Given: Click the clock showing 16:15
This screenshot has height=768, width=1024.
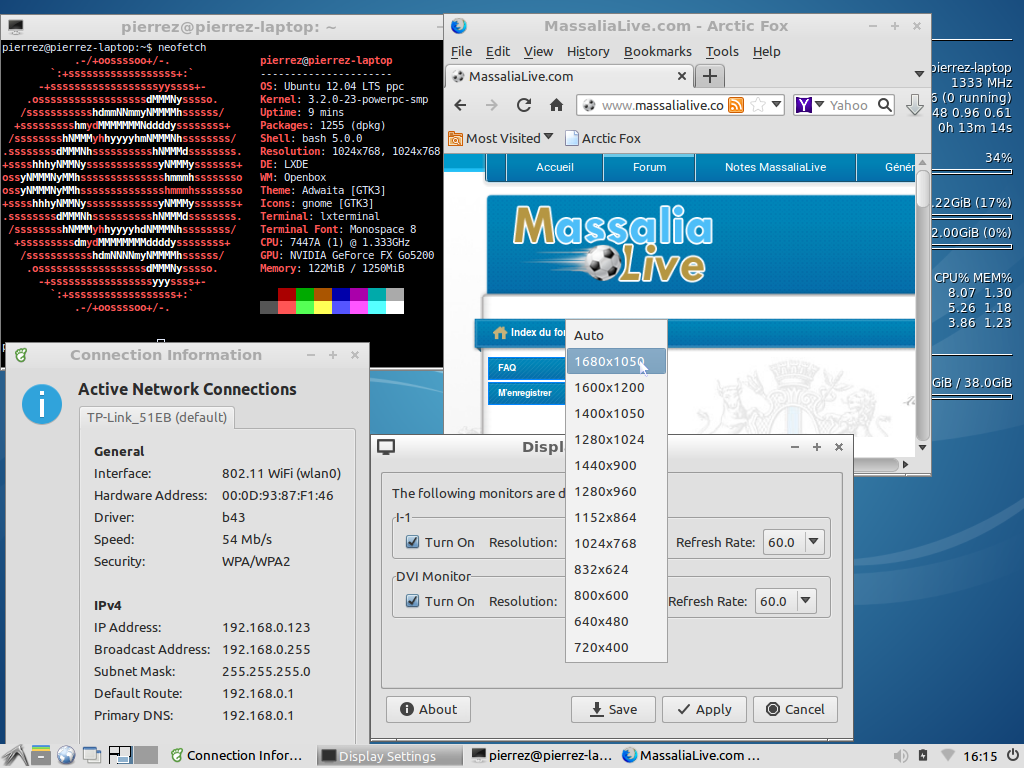Looking at the screenshot, I should tap(980, 756).
